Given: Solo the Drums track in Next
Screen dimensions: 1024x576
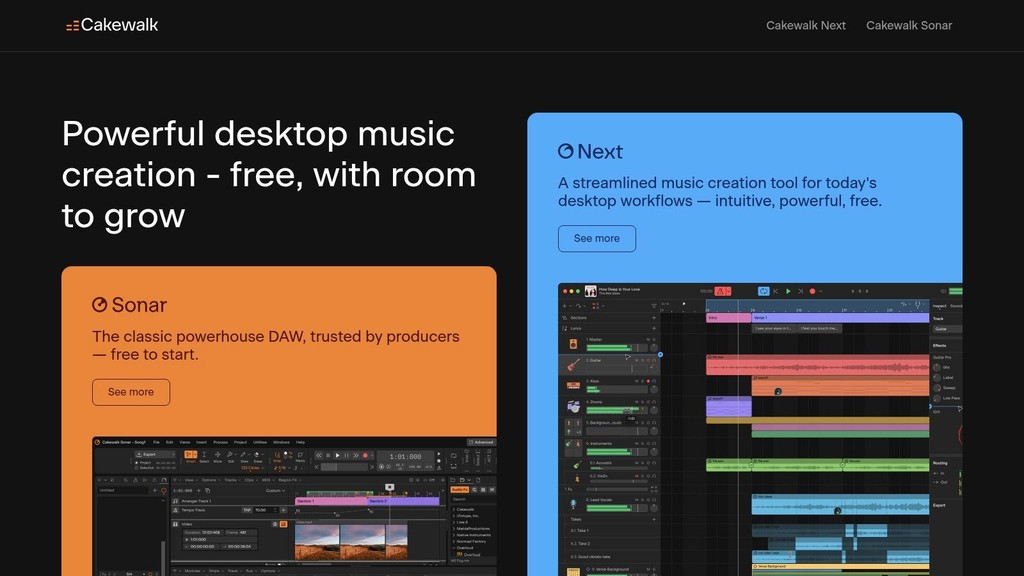Looking at the screenshot, I should 642,402.
